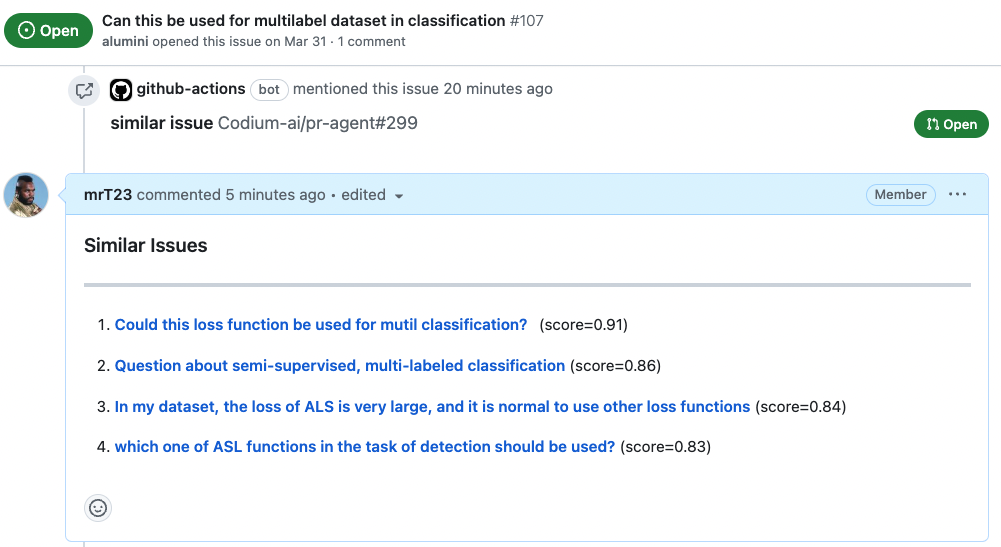Open the Codium-ai/pr-agent#299 reference
This screenshot has width=1001, height=547.
[x=317, y=124]
